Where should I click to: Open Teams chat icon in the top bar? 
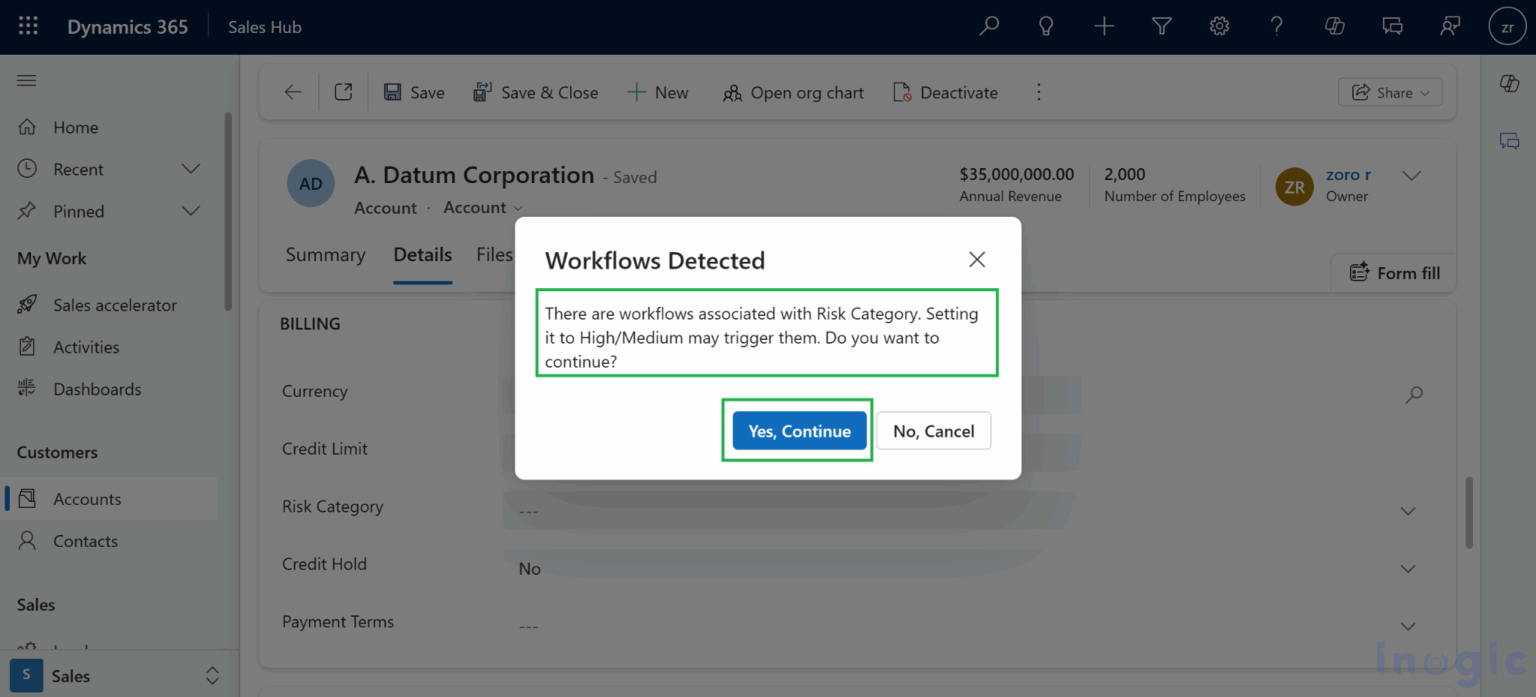pos(1392,26)
